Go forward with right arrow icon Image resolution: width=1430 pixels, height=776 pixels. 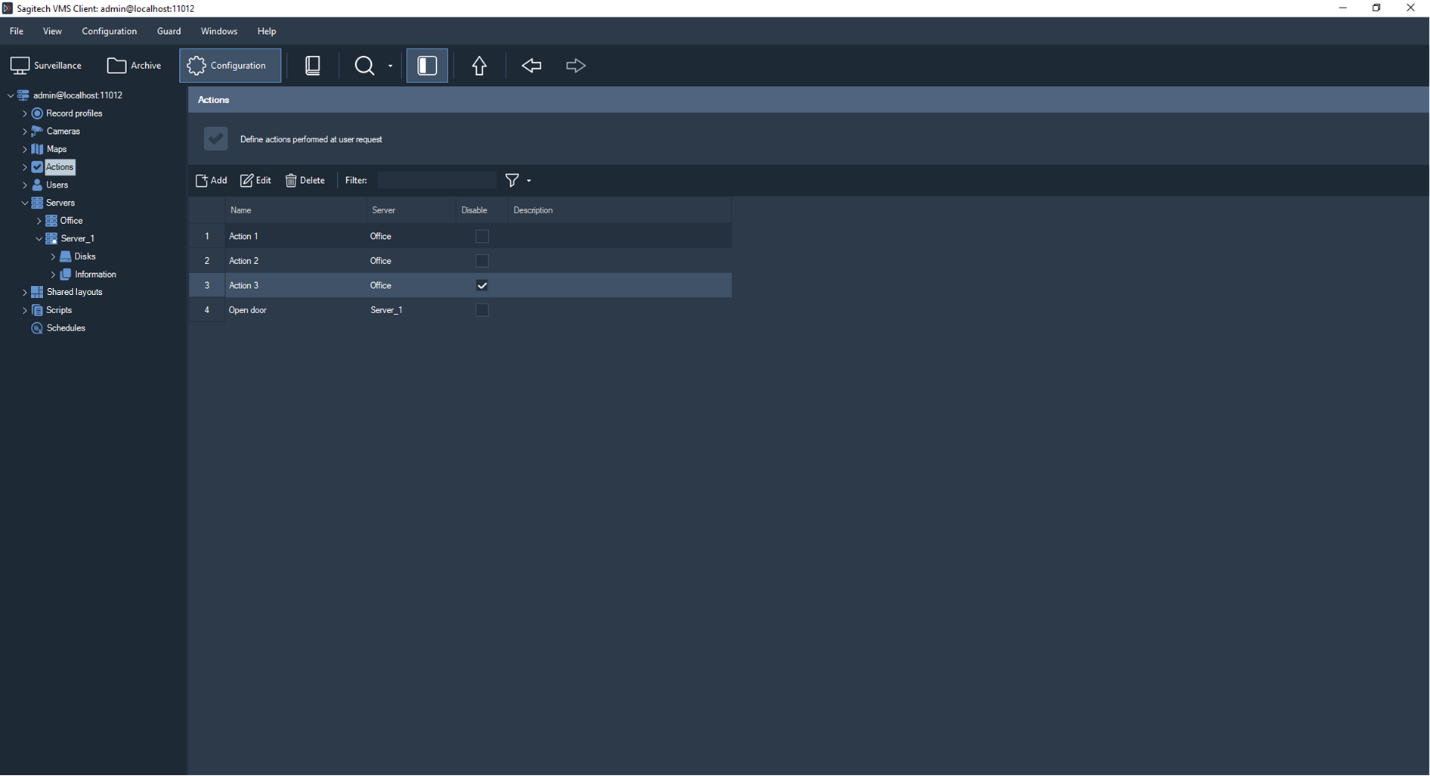(x=575, y=66)
